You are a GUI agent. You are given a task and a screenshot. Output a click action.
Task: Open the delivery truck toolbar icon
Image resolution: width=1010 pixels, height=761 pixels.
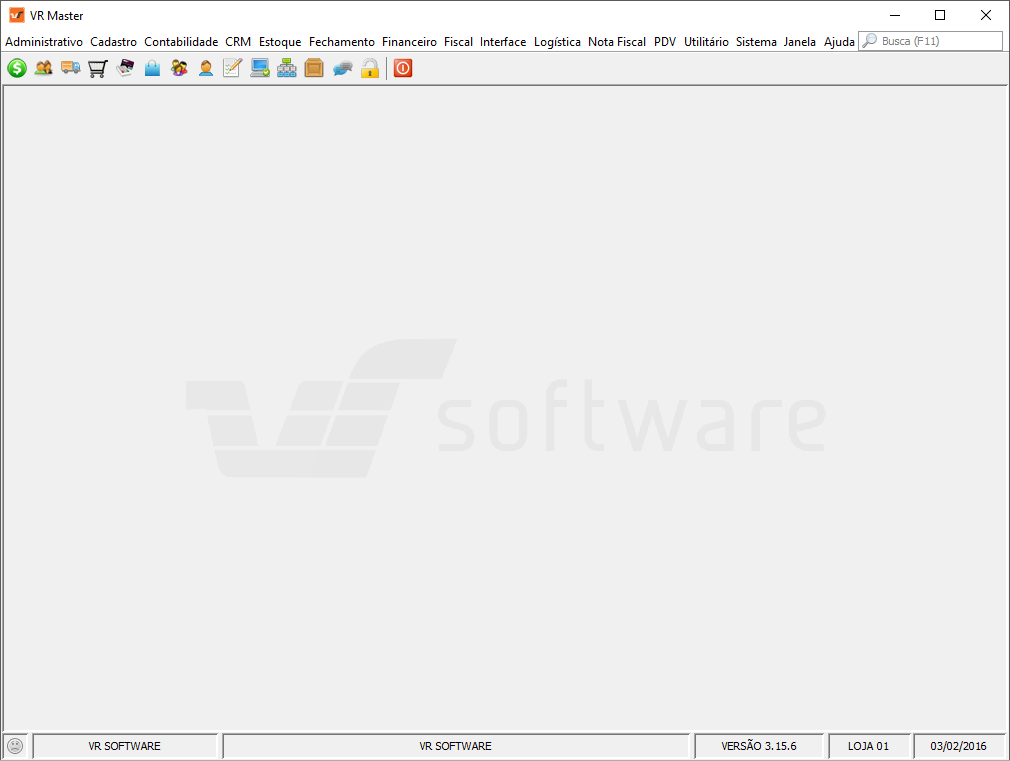point(71,68)
